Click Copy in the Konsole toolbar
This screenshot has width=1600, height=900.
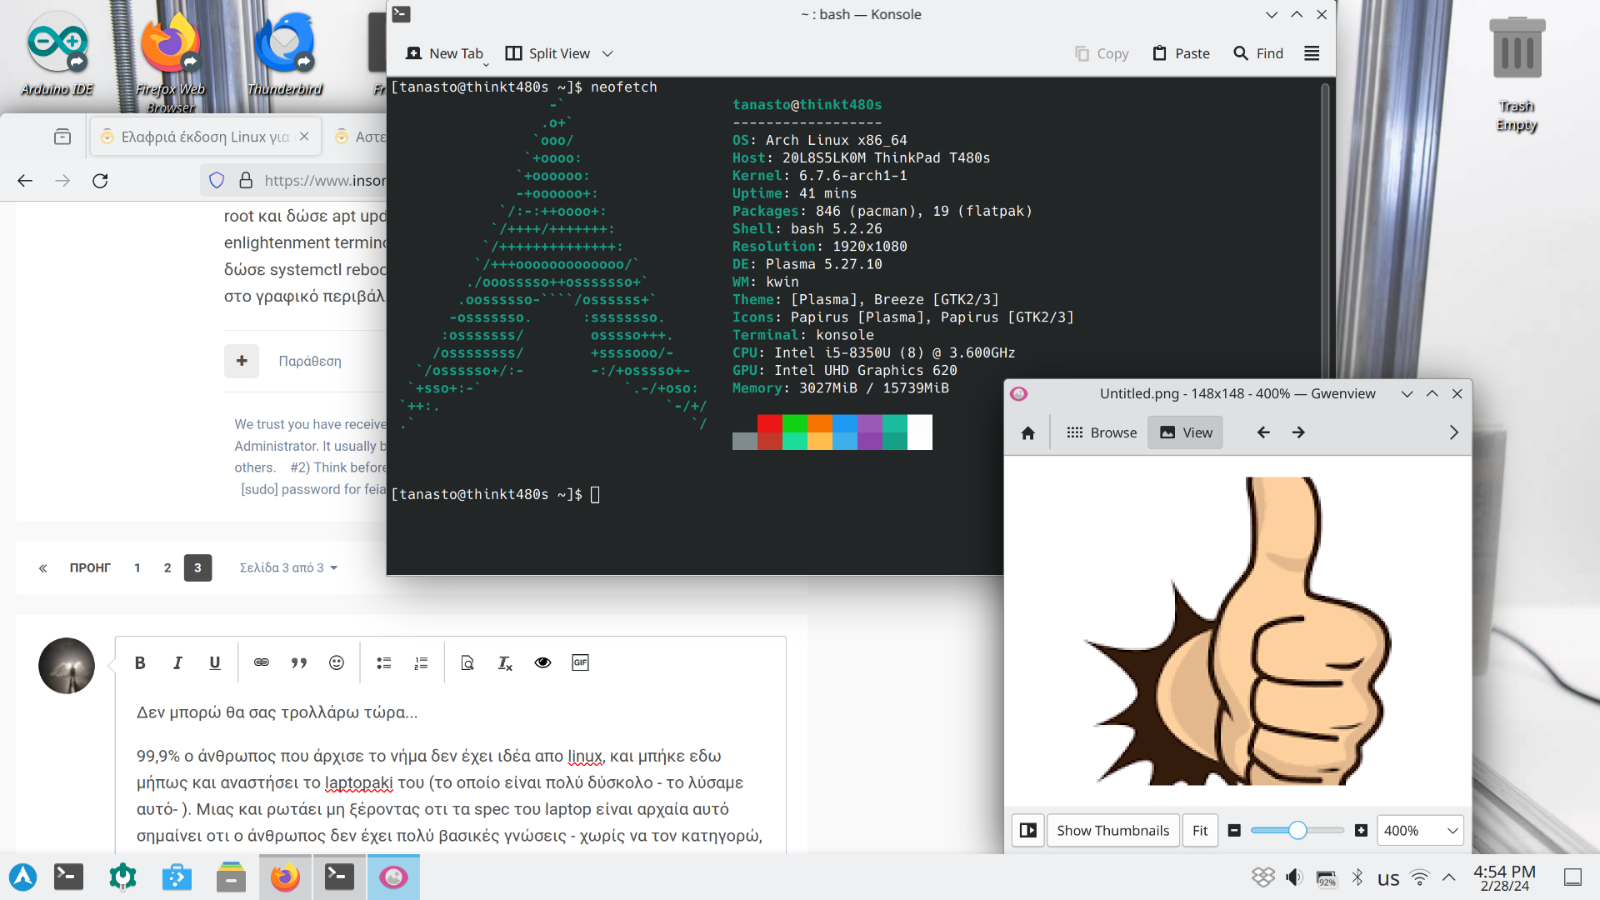[x=1102, y=54]
